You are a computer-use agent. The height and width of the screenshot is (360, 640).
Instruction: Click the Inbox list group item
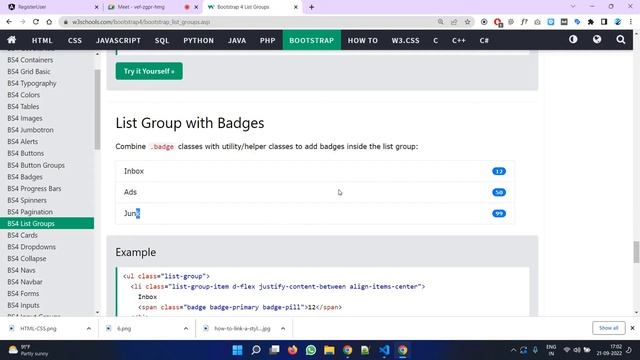[x=315, y=171]
